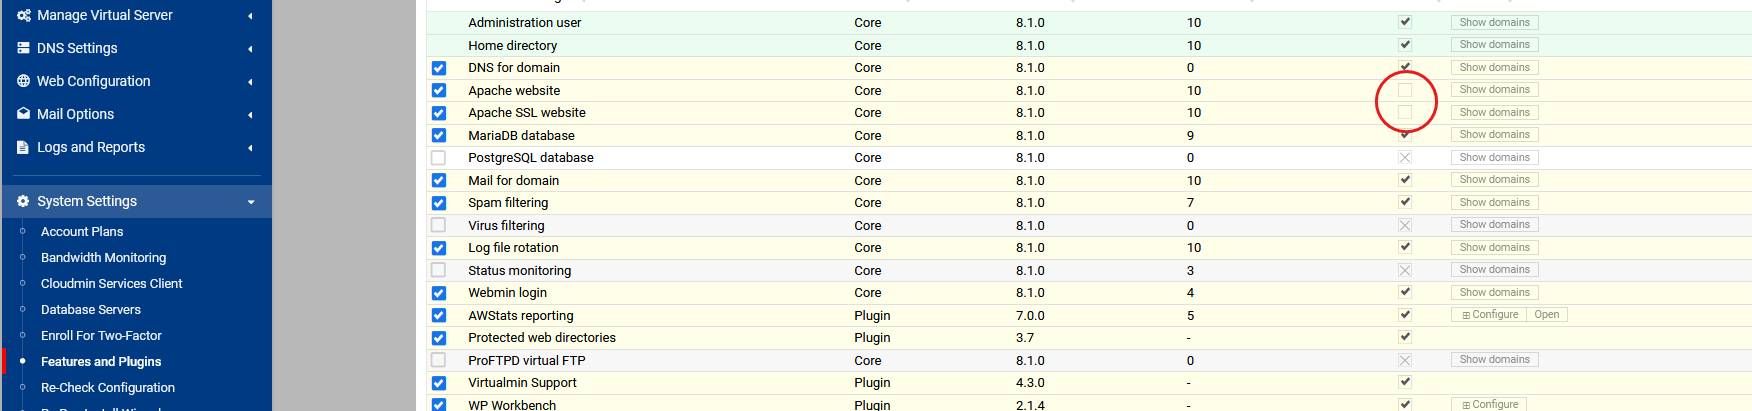Click the Manage Virtual Server gears icon
Screen dimensions: 1752x411
click(x=24, y=15)
